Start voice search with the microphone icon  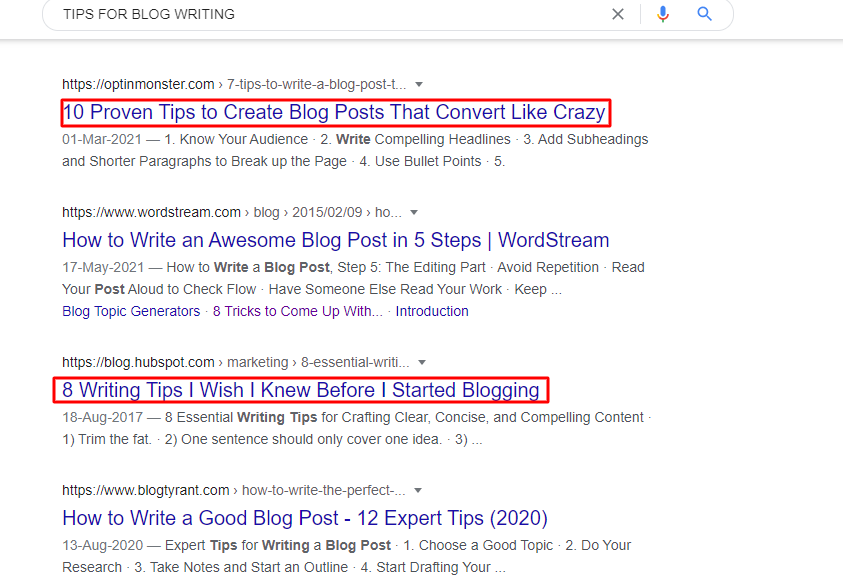coord(663,14)
